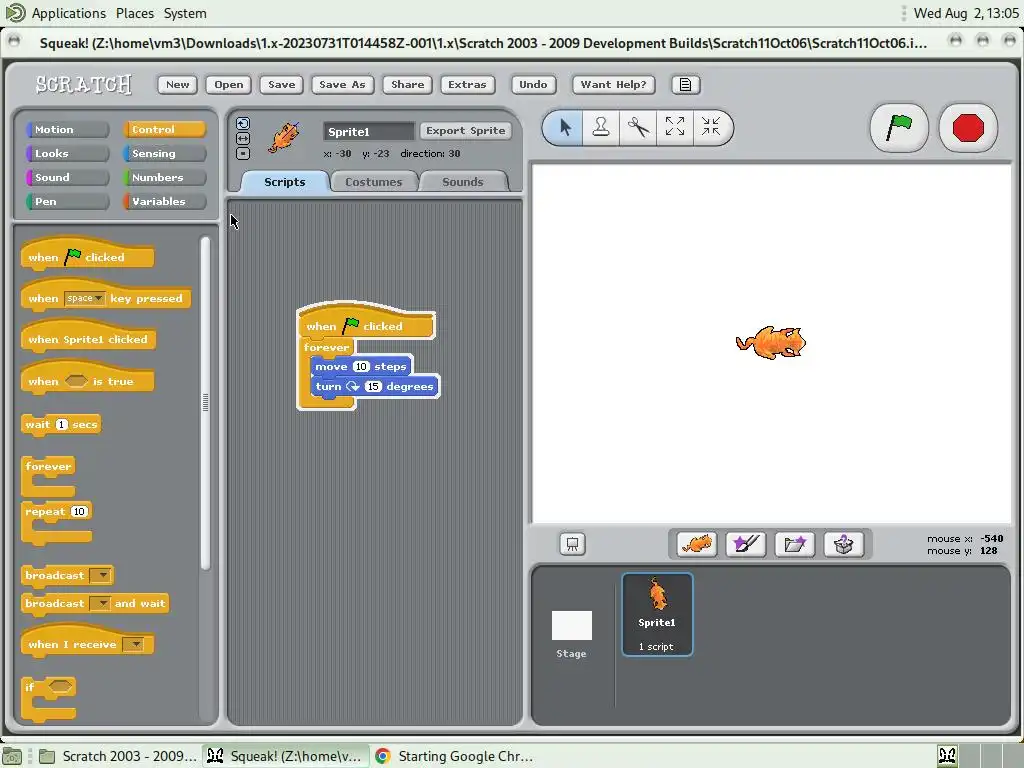The image size is (1024, 768).
Task: Click the Squeak icon in system tray
Action: pyautogui.click(x=947, y=756)
